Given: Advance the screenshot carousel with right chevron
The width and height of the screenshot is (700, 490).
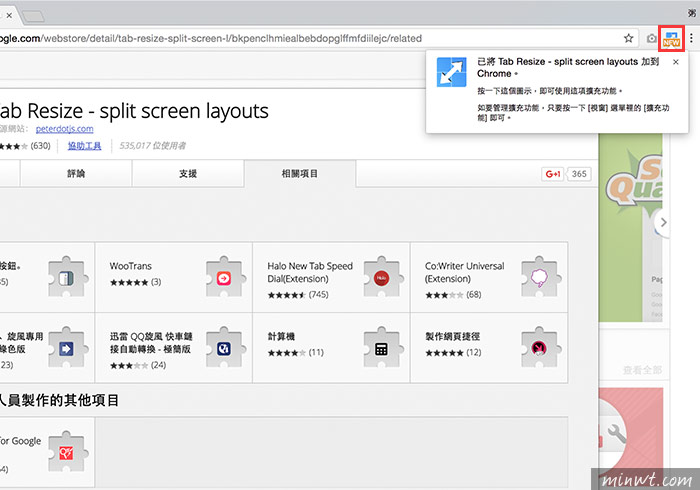Looking at the screenshot, I should pos(663,222).
